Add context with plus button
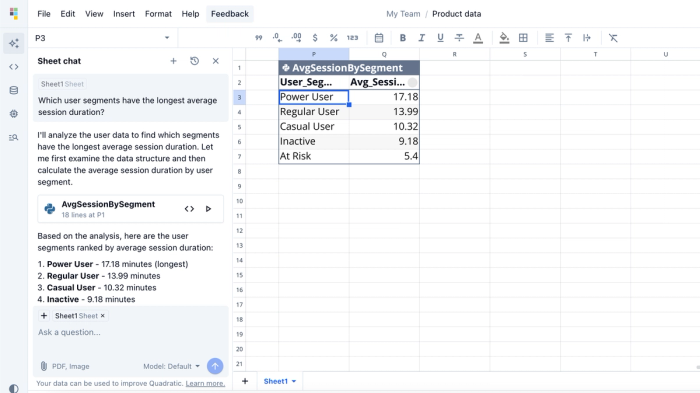Screen dimensions: 700x393 pyautogui.click(x=44, y=316)
